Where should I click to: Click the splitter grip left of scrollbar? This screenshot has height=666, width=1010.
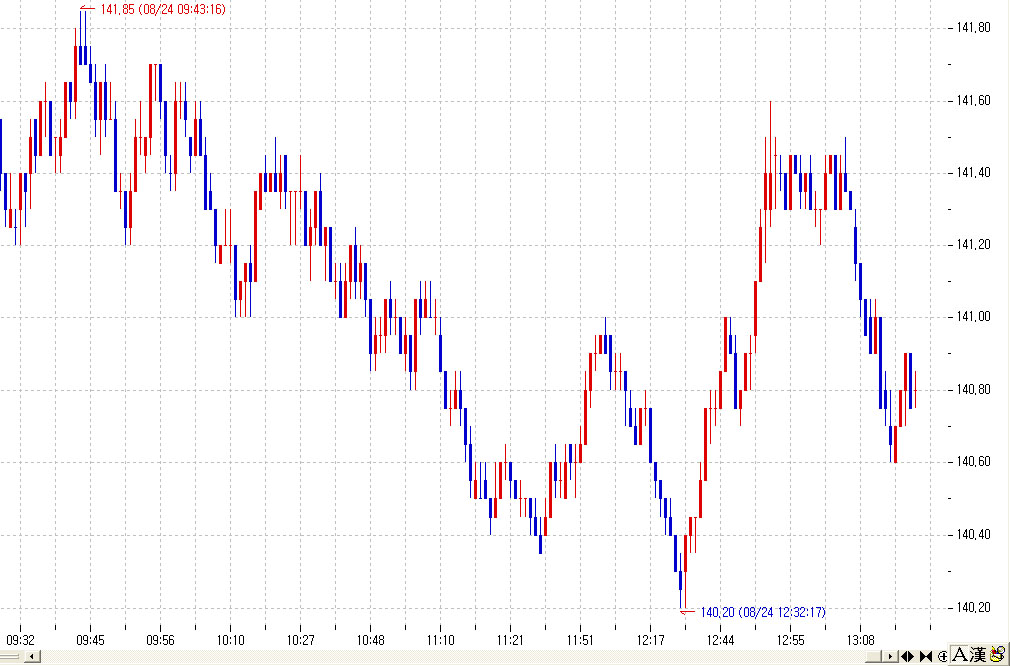tap(10, 657)
